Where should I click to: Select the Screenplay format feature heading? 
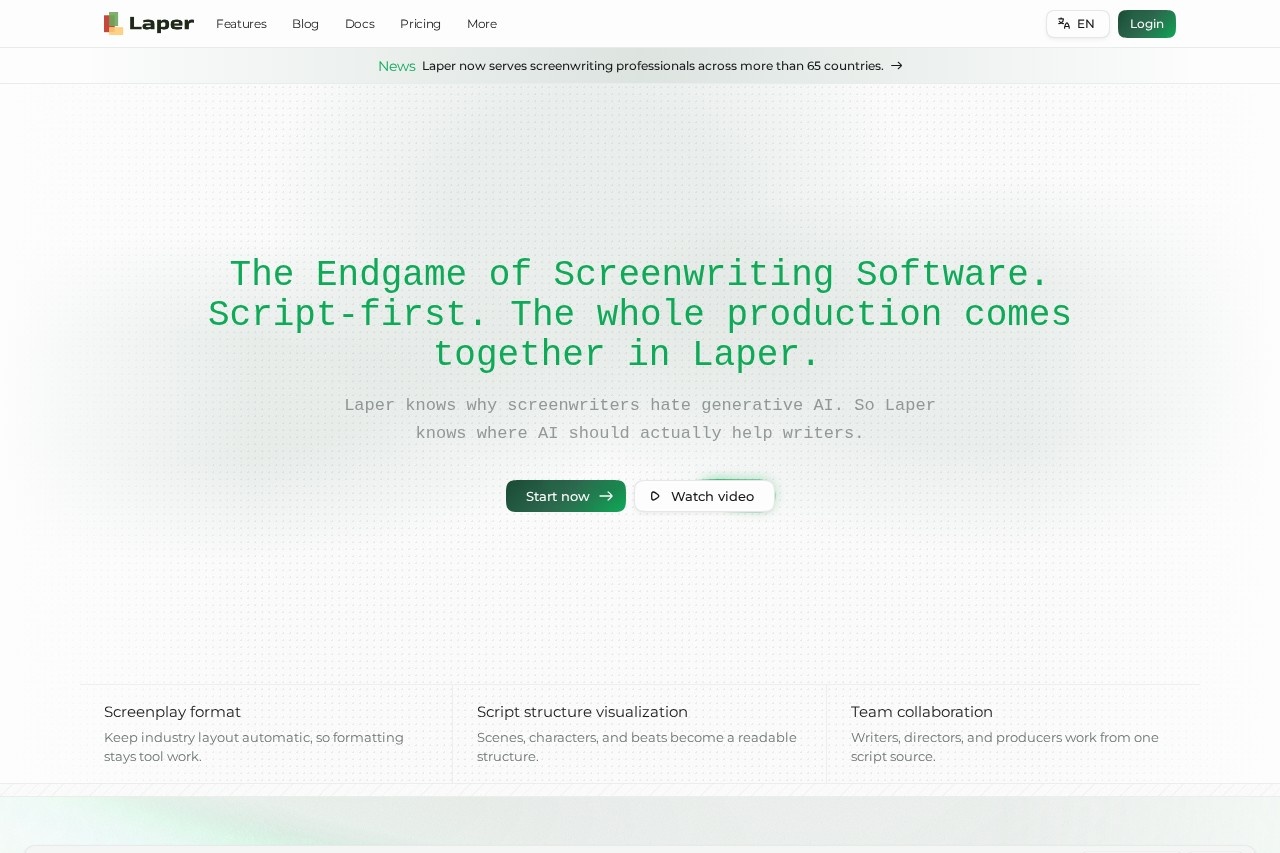tap(172, 712)
